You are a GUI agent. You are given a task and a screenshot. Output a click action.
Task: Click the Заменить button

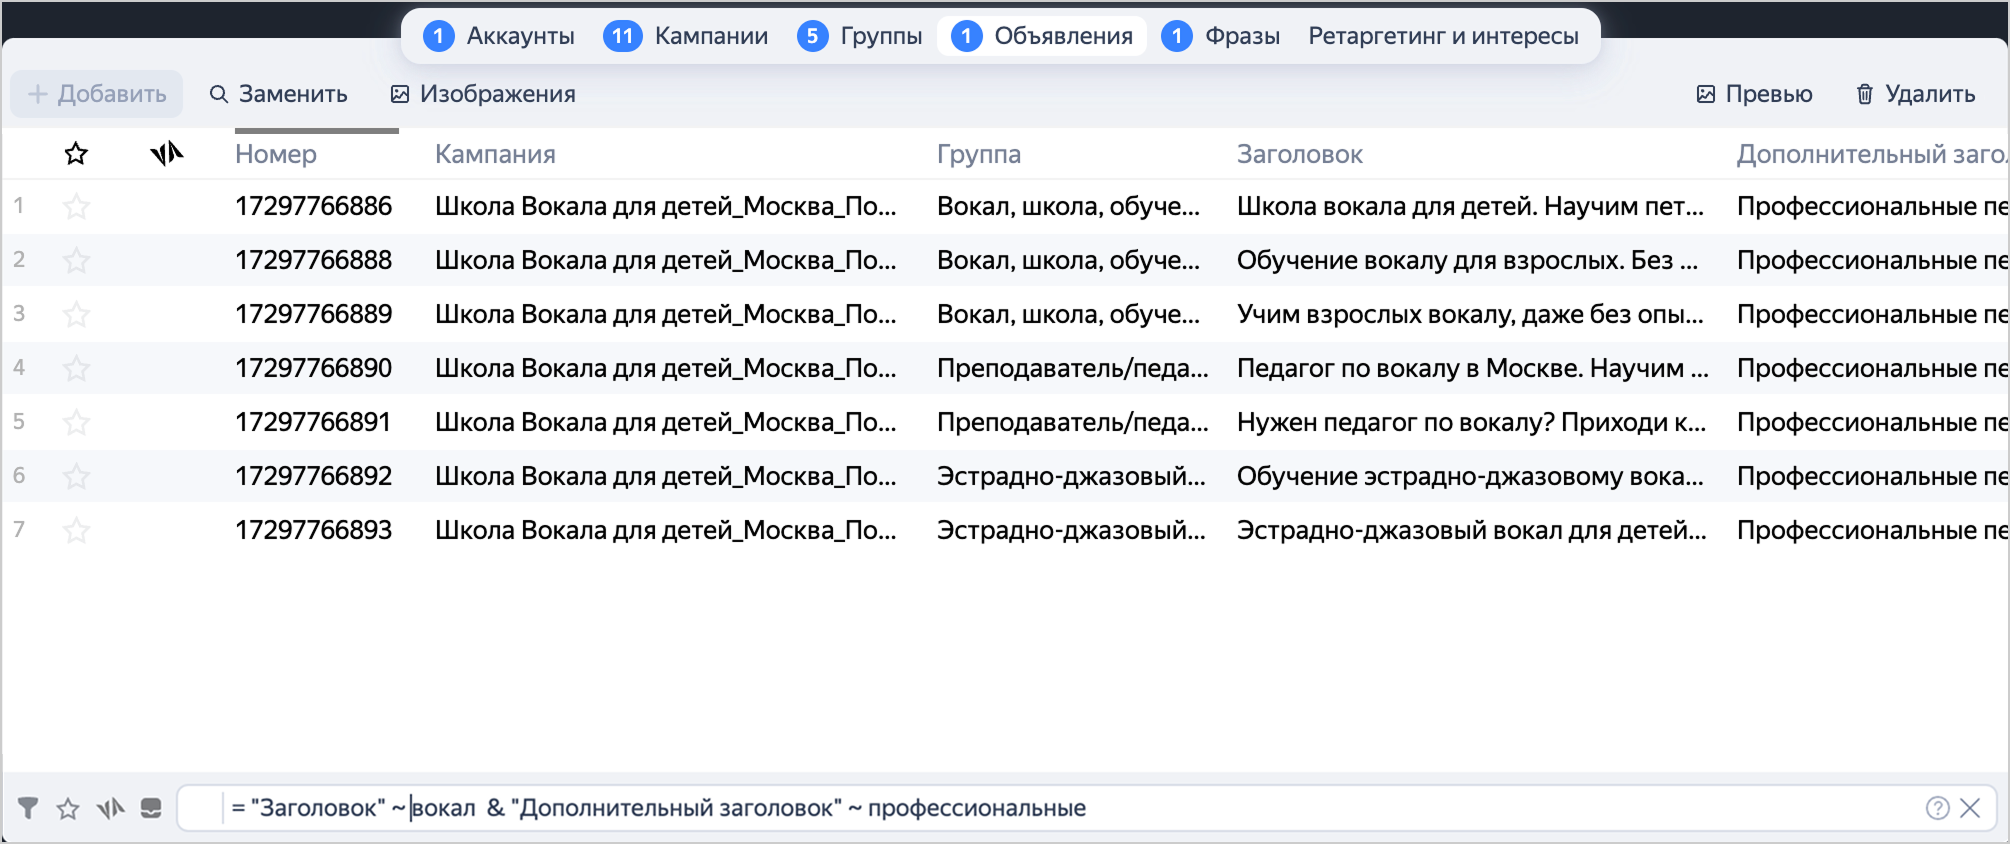(x=278, y=94)
